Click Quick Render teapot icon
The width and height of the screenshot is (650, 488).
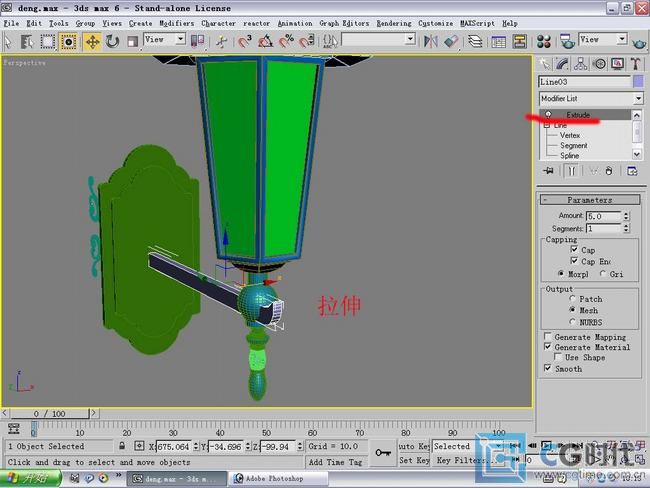coord(639,42)
